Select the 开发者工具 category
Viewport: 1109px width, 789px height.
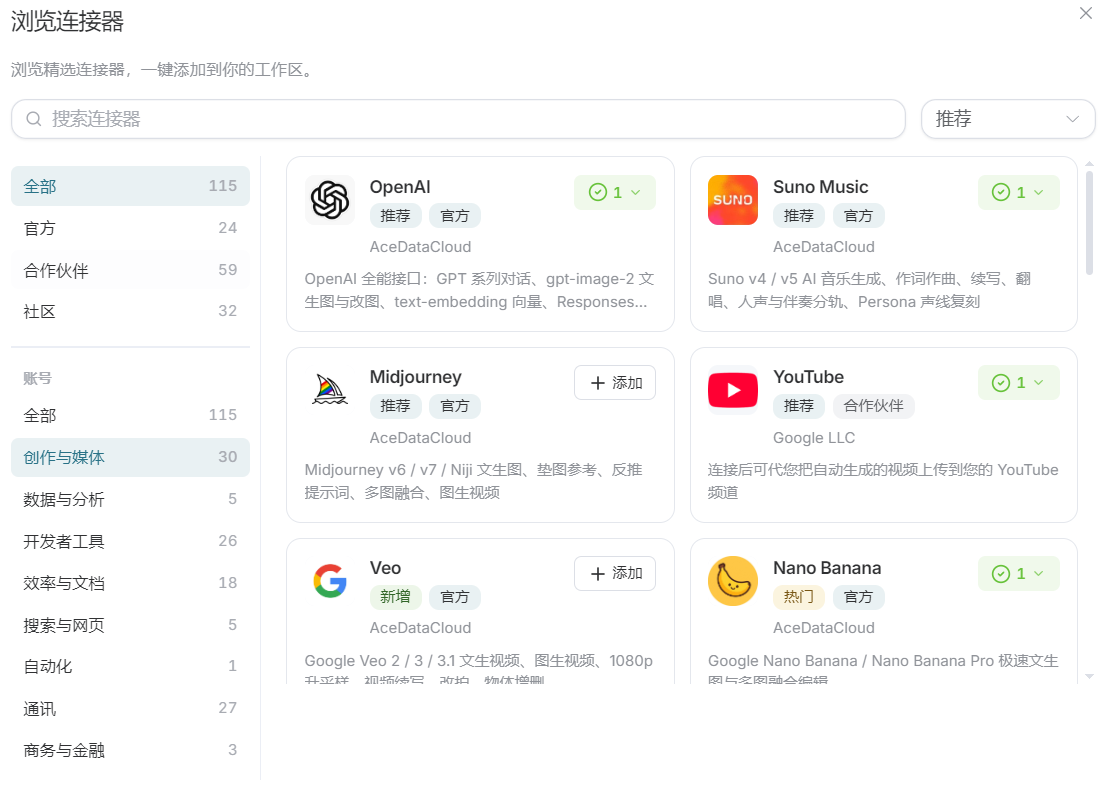pos(130,541)
